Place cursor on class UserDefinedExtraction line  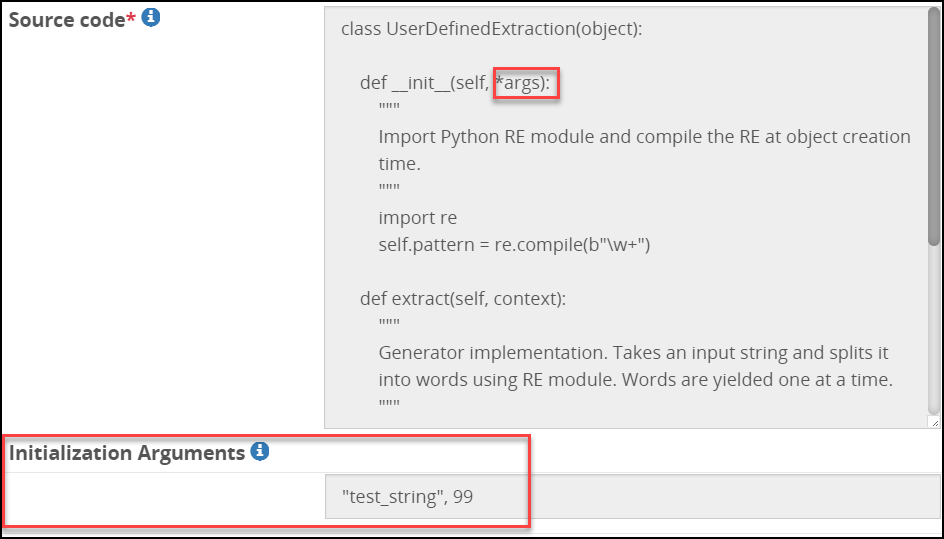(491, 29)
